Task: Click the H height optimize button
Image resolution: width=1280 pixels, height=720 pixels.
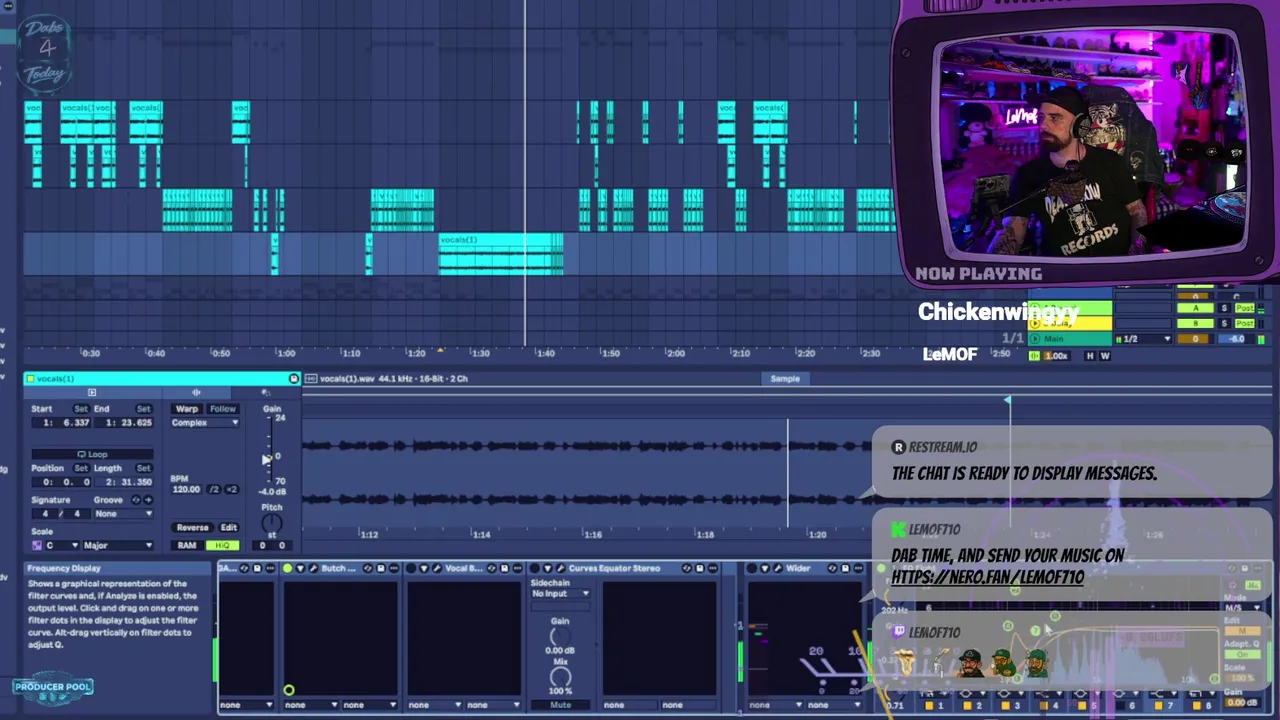Action: pos(1090,356)
